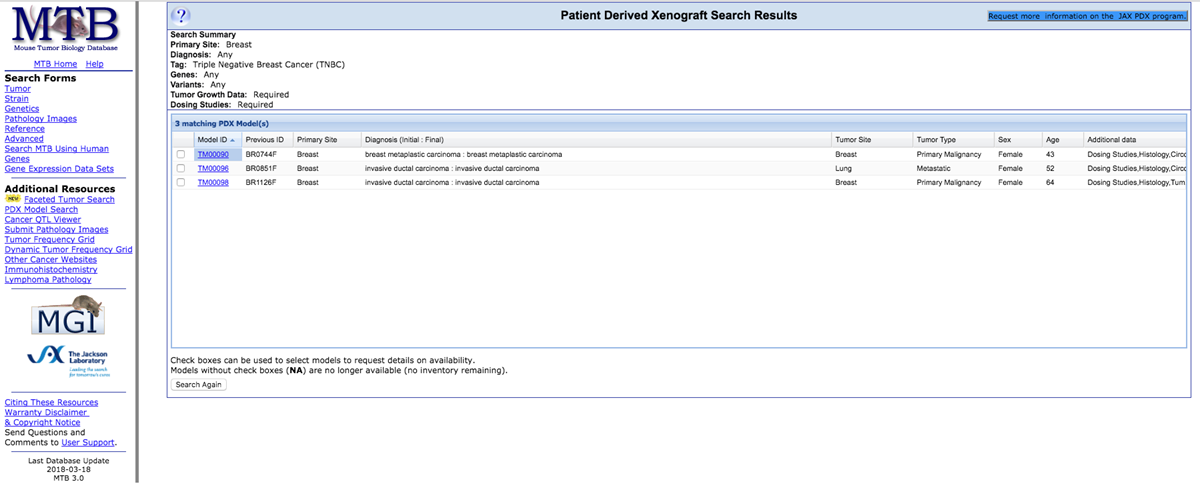Tick the checkbox for model TM00090

click(x=181, y=155)
